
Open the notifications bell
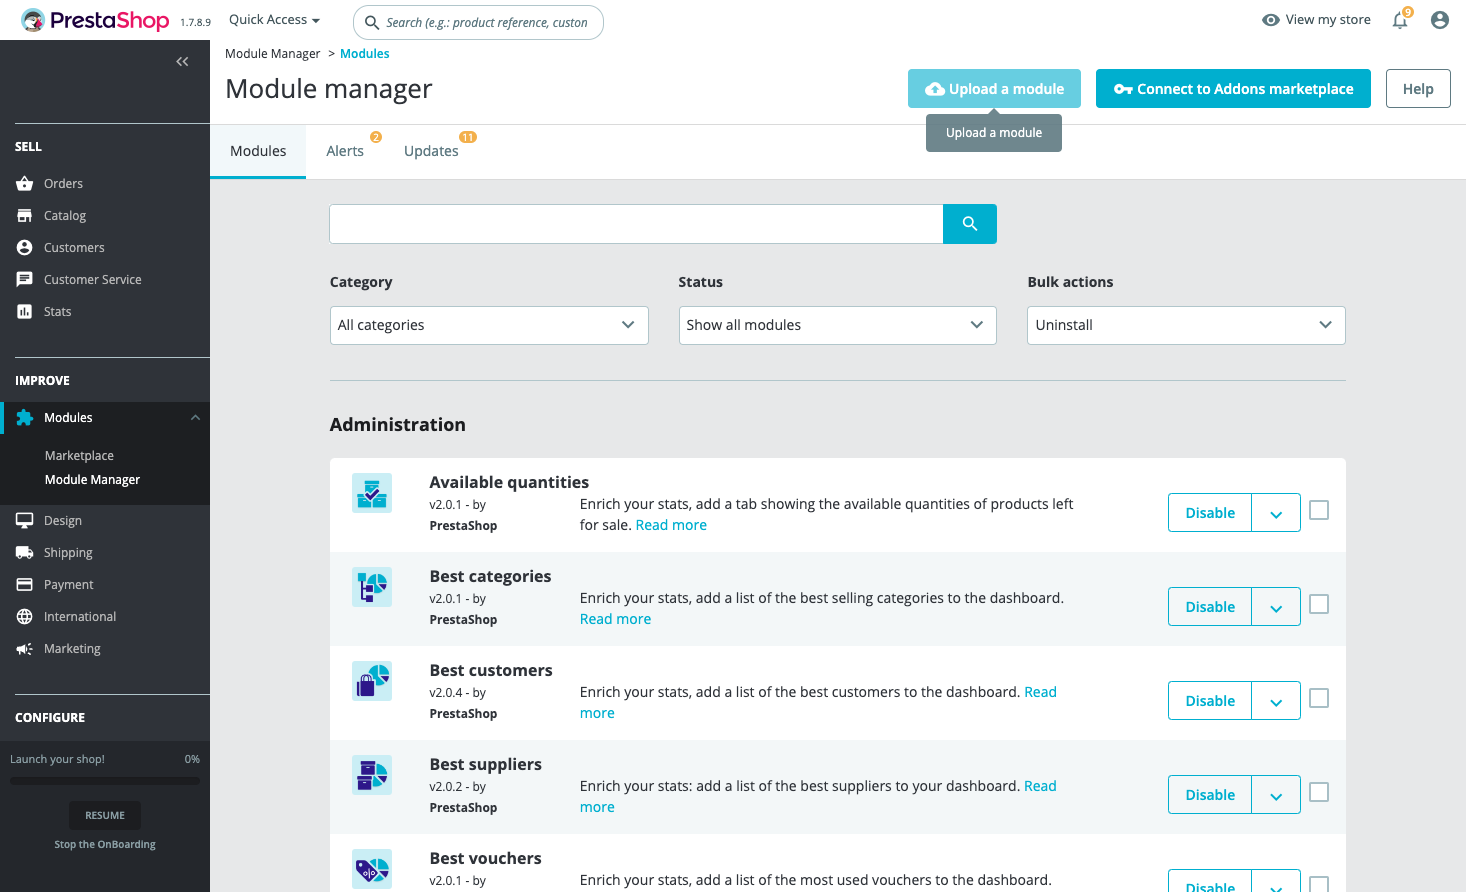1400,20
